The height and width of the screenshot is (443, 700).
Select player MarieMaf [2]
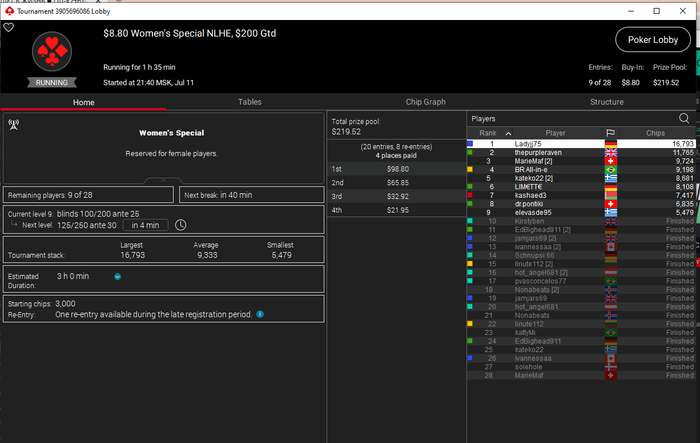click(581, 161)
